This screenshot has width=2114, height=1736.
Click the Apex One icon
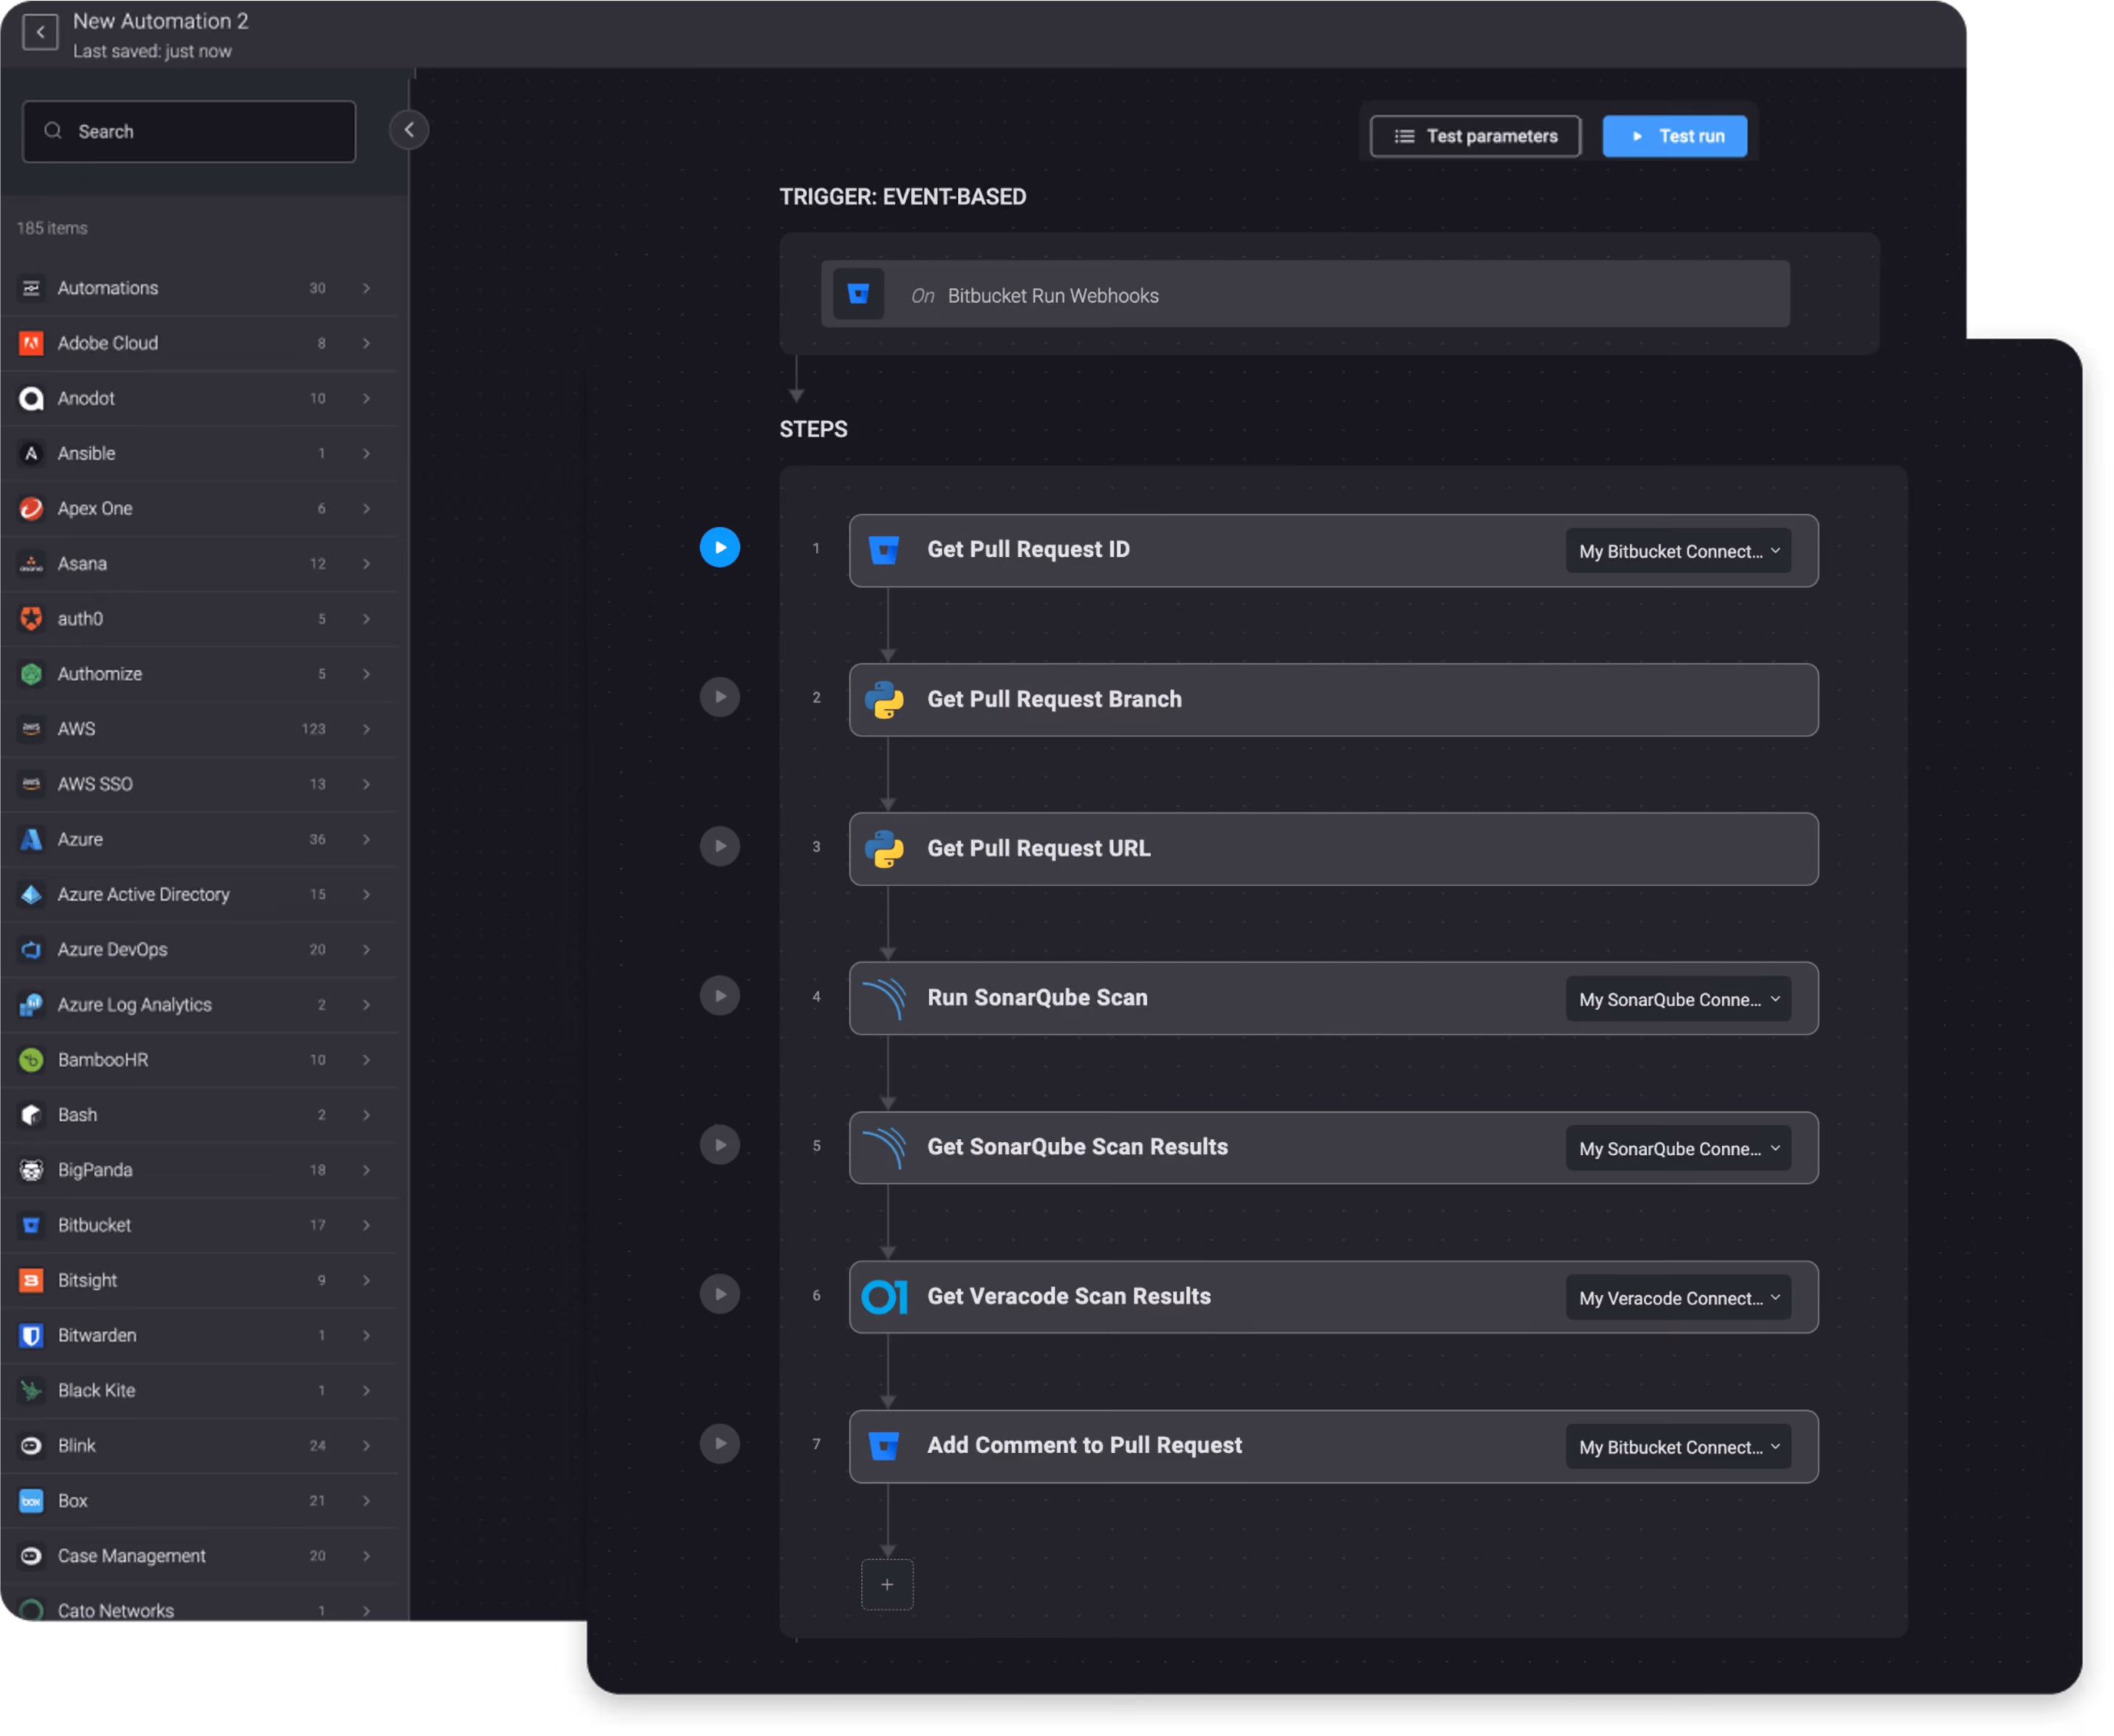(31, 508)
